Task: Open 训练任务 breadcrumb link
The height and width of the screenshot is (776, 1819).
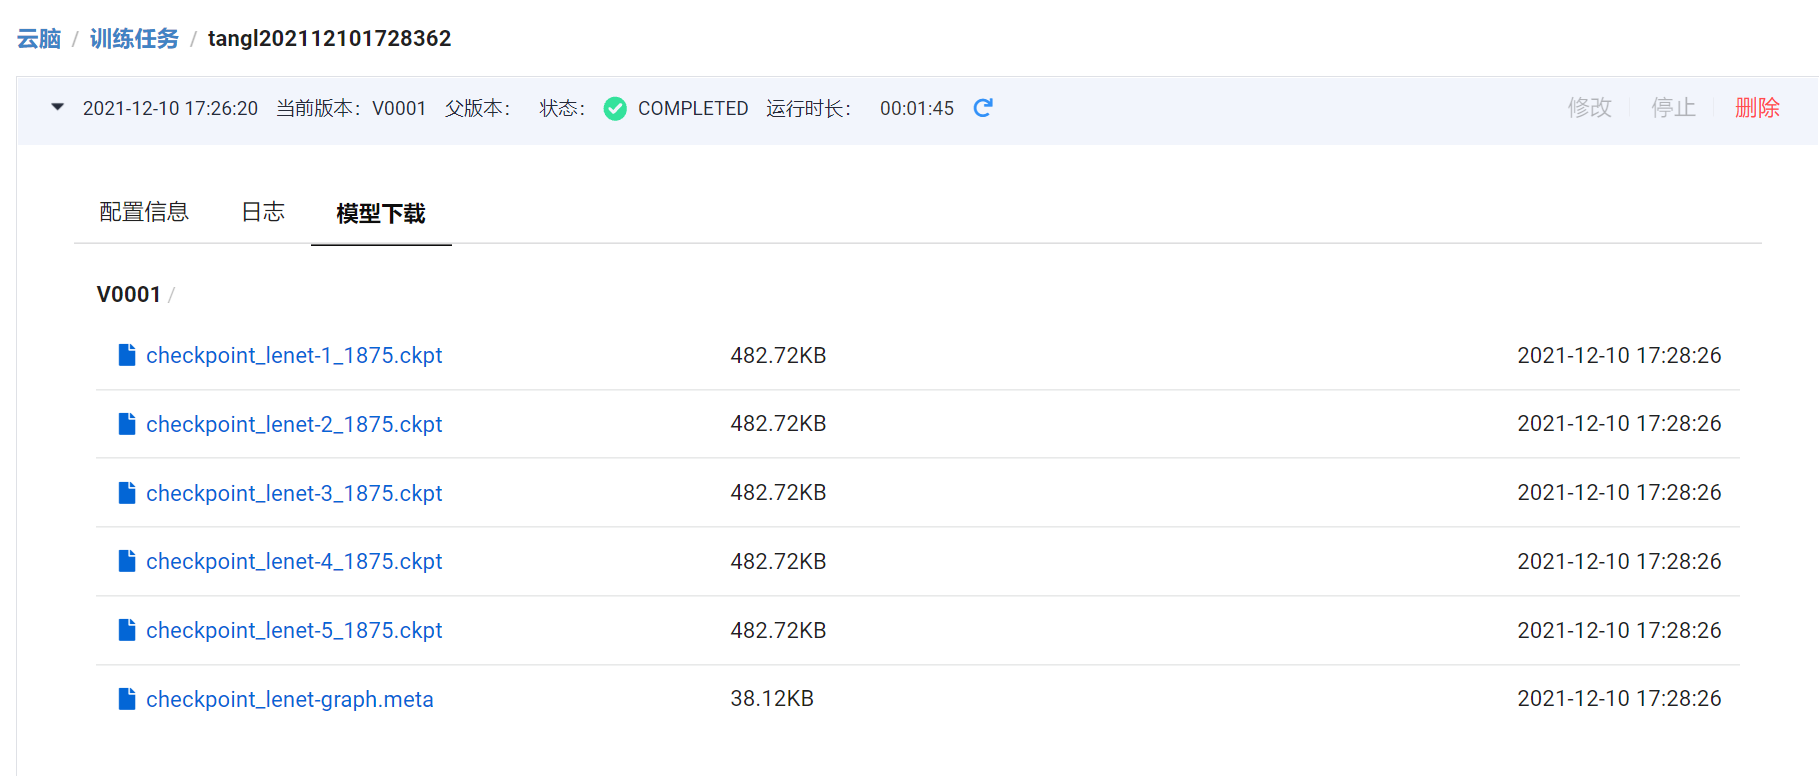Action: (x=134, y=39)
